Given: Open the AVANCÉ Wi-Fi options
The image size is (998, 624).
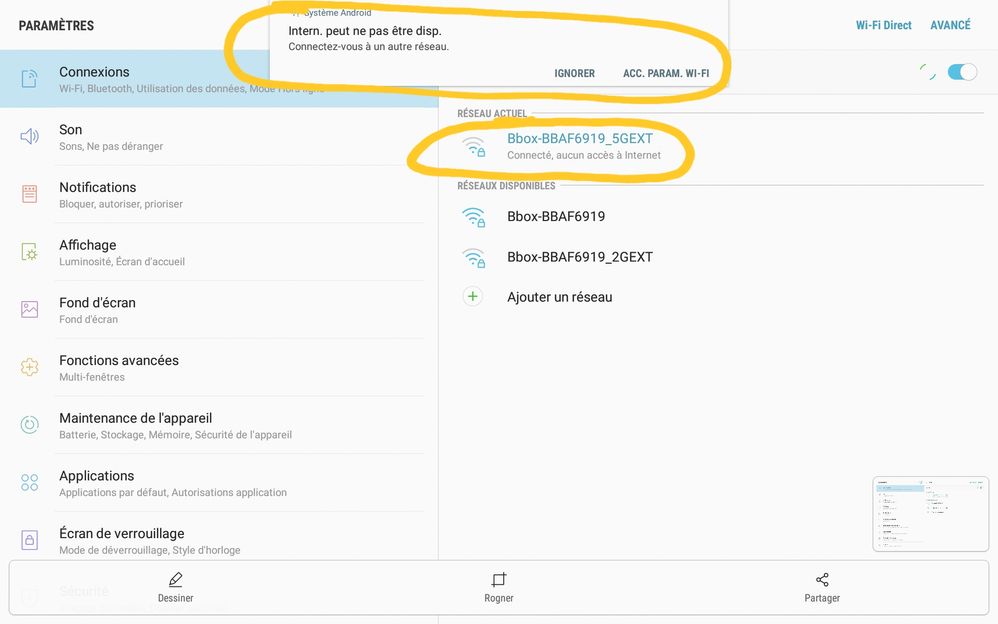Looking at the screenshot, I should (x=950, y=25).
